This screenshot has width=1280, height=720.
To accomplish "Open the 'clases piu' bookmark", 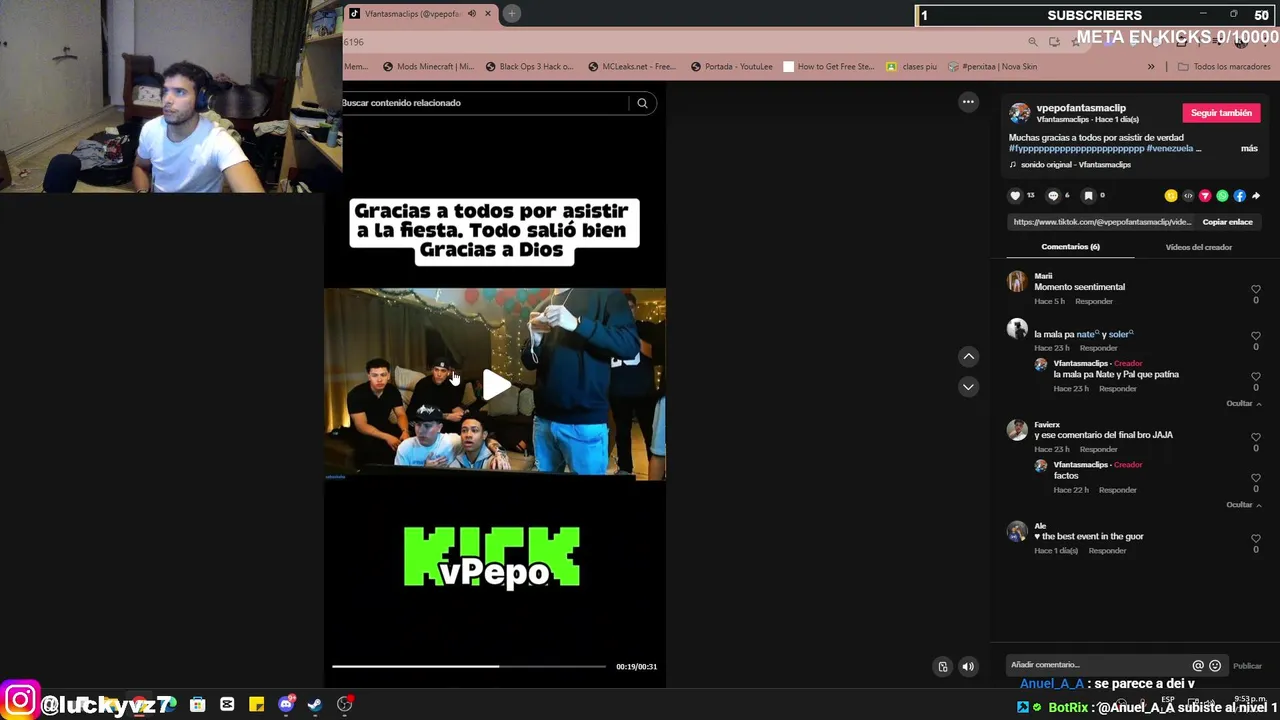I will click(x=912, y=67).
